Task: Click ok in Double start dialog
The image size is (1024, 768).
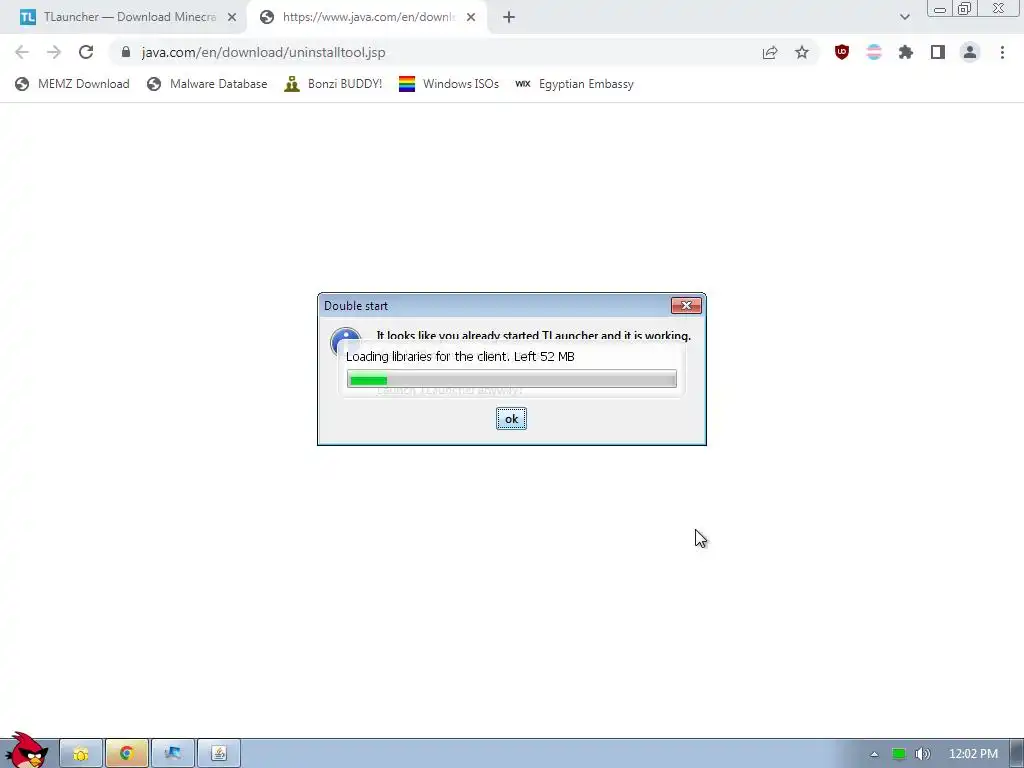Action: coord(511,419)
